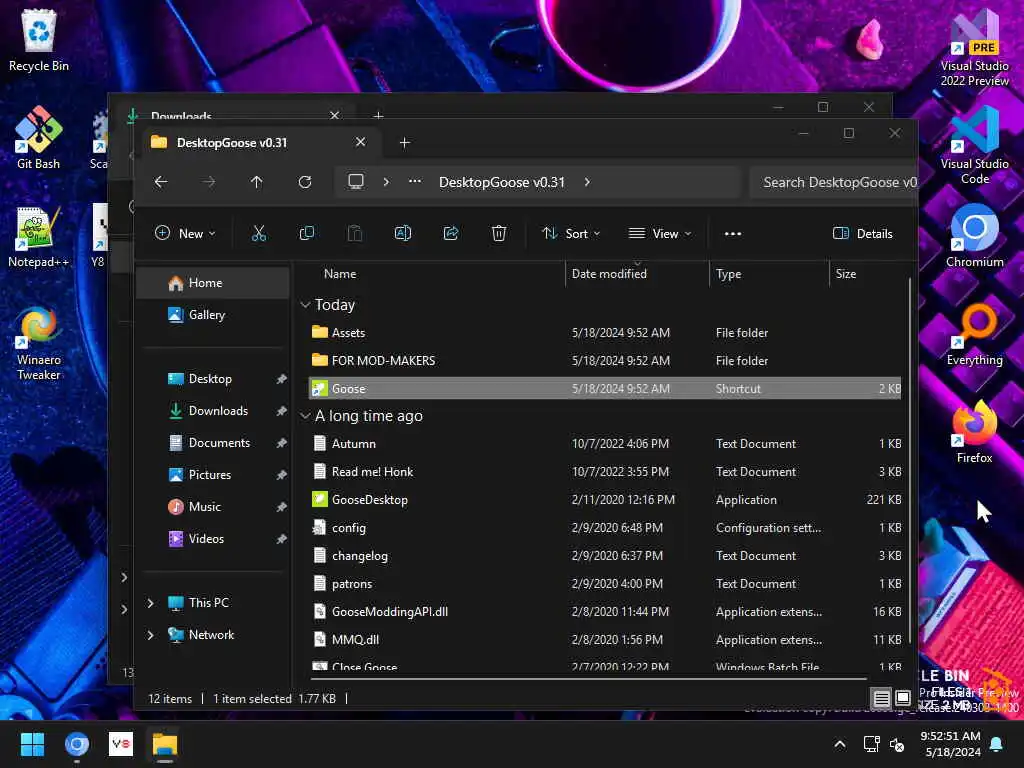Open the Firefox desktop icon
Screen dimensions: 1024x768
(974, 433)
